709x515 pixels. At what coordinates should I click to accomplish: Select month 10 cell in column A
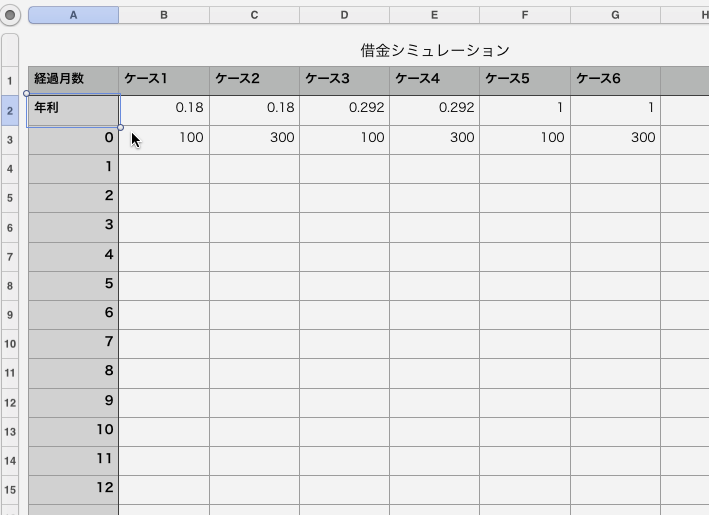click(73, 431)
